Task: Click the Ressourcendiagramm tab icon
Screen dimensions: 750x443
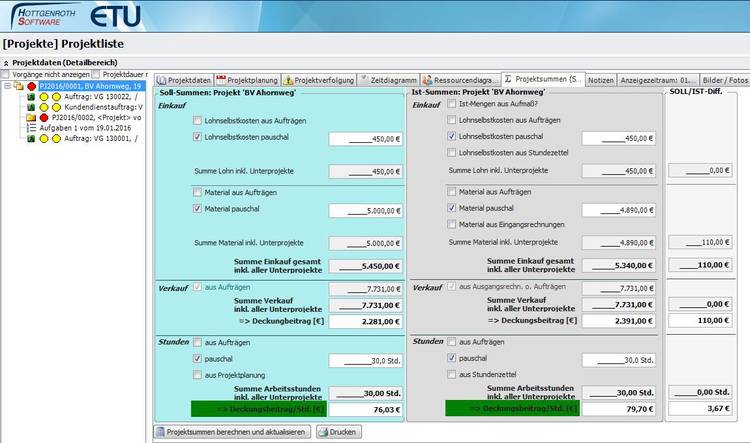Action: click(428, 79)
